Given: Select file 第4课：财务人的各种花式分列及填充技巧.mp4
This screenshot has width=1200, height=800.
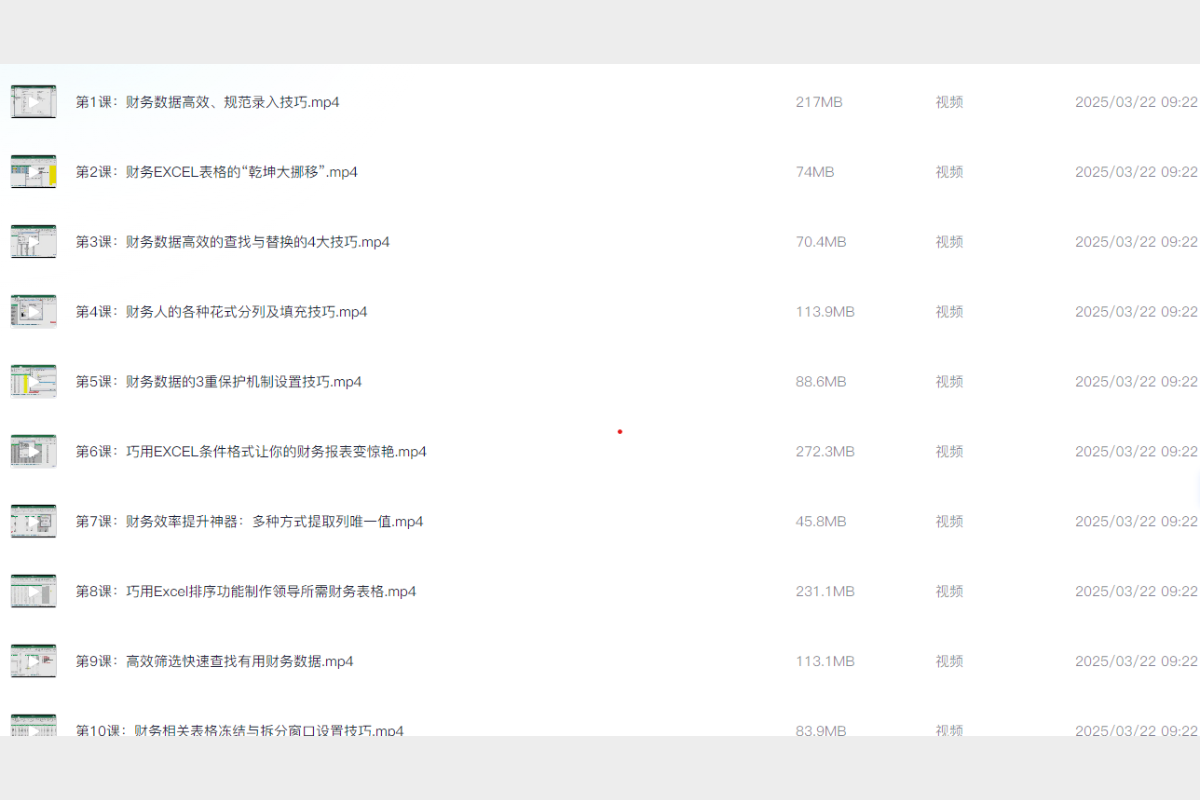Looking at the screenshot, I should [x=222, y=312].
